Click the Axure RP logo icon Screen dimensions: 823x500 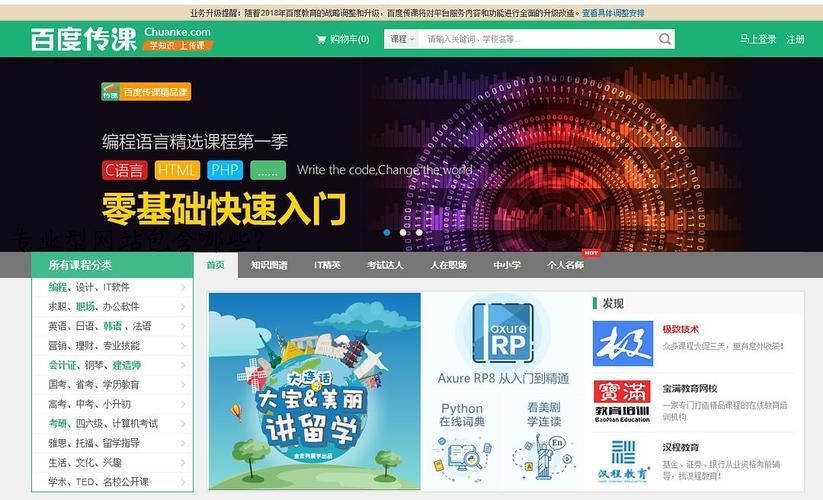coord(503,333)
